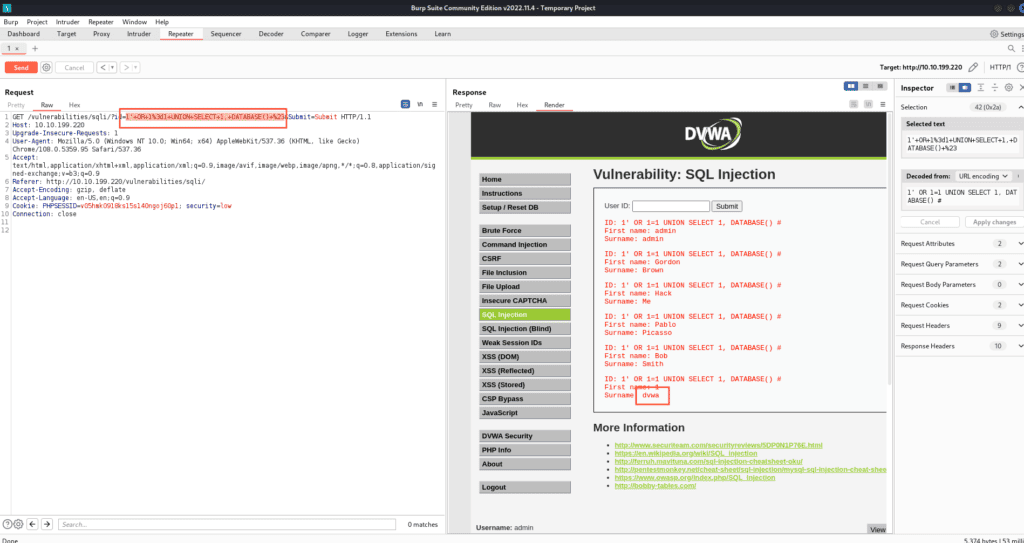Viewport: 1024px width, 543px height.
Task: Click the Inspector collapse-all sections icon
Action: click(995, 88)
